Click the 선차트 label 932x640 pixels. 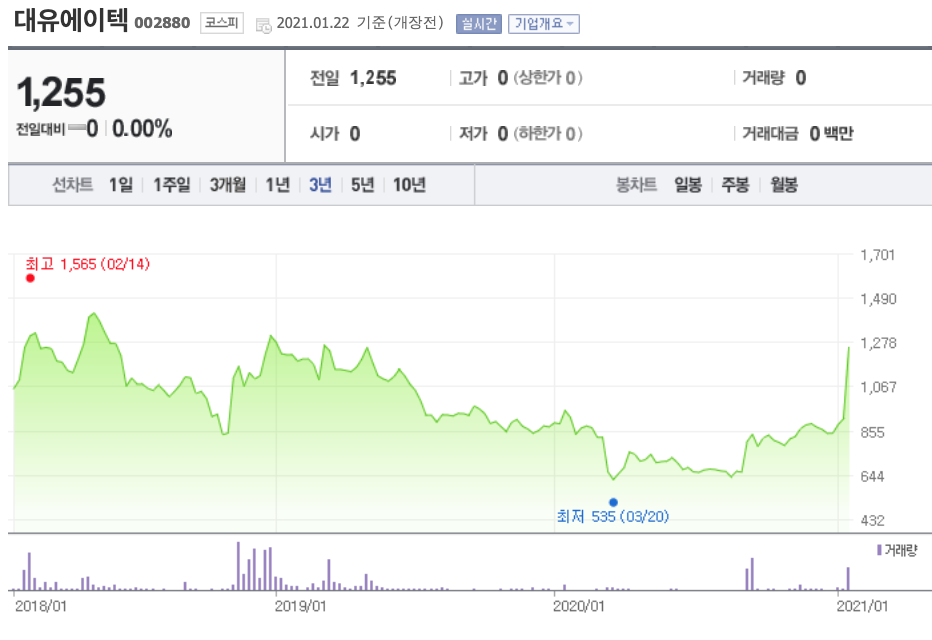(73, 185)
